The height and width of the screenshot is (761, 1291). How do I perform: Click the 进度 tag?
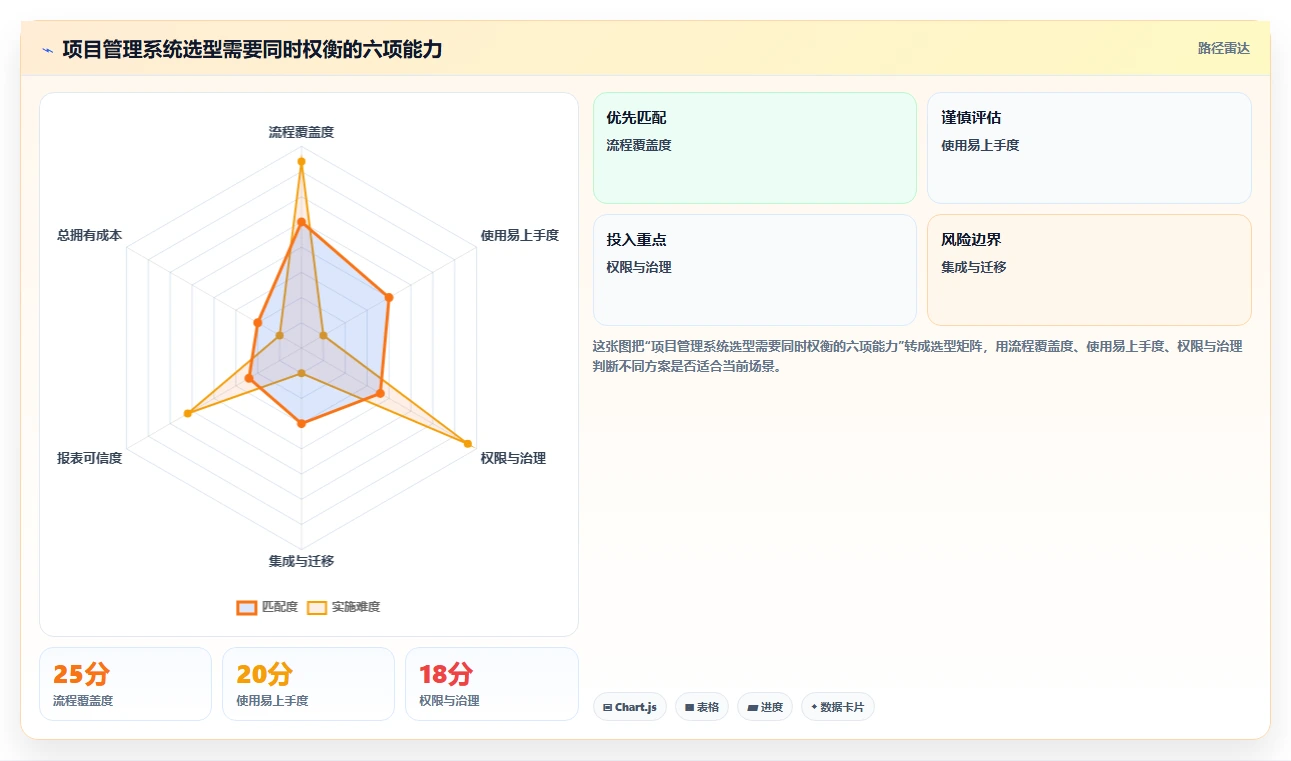pos(765,707)
